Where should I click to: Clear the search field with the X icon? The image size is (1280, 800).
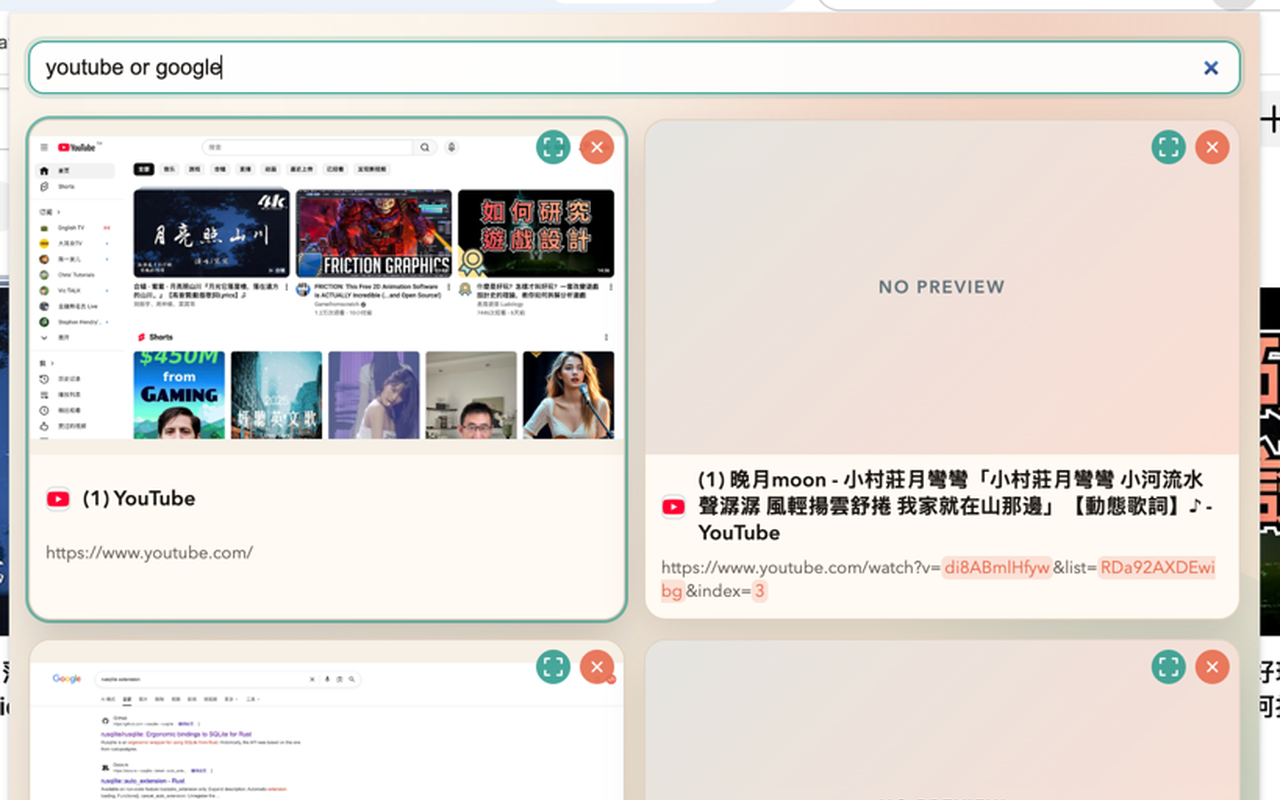1211,68
